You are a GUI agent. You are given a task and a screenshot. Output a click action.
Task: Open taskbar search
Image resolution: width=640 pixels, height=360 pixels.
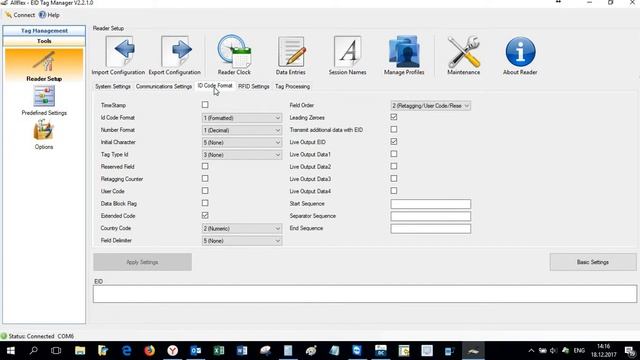tap(33, 351)
